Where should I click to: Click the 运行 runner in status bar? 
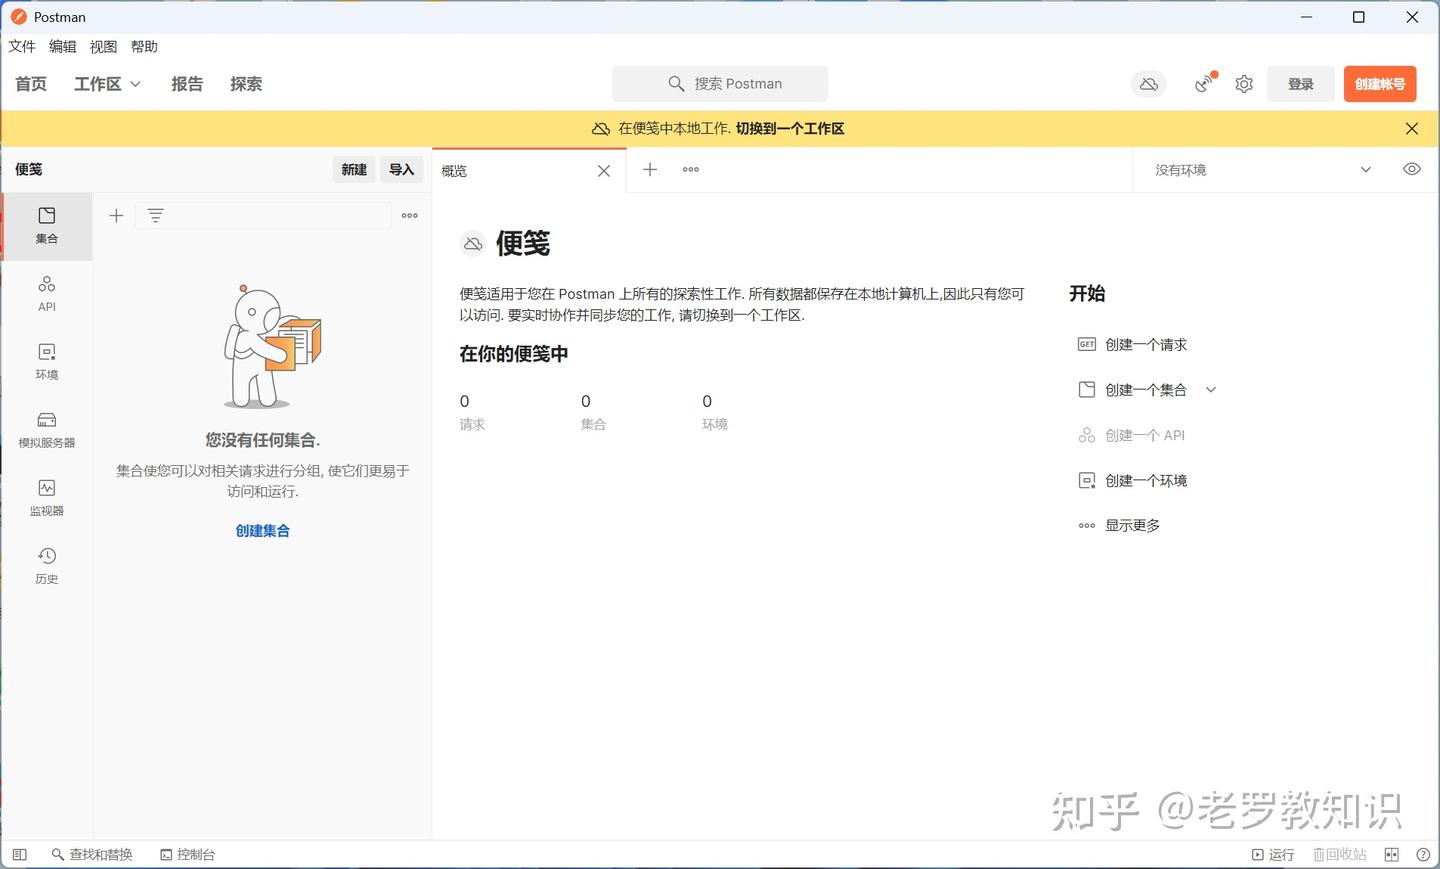[1273, 854]
